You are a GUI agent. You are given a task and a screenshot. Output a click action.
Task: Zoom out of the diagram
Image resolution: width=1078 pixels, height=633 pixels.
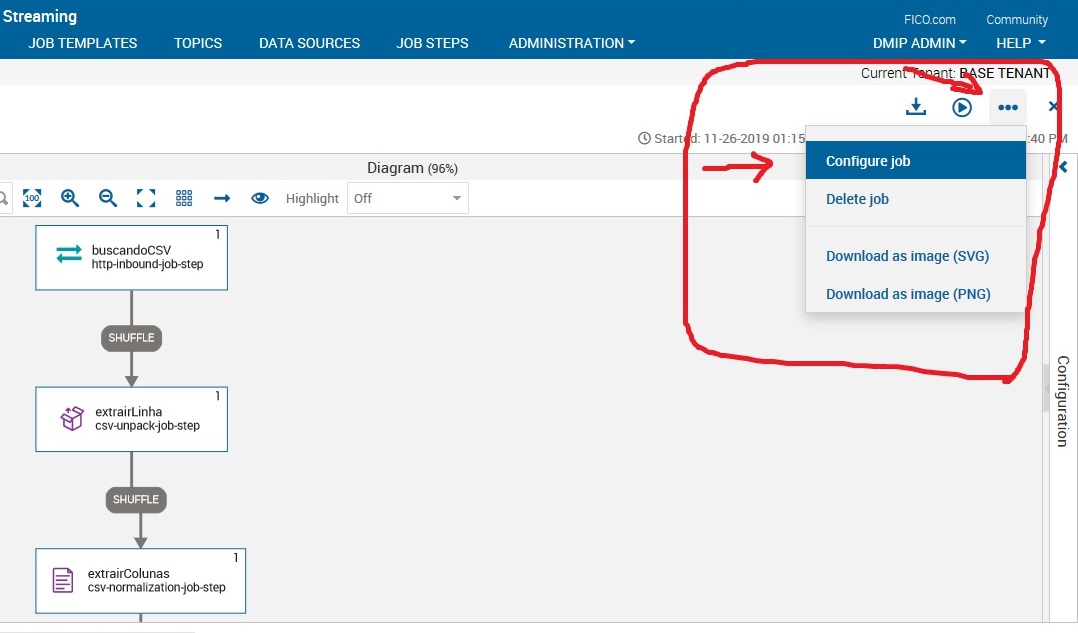108,198
